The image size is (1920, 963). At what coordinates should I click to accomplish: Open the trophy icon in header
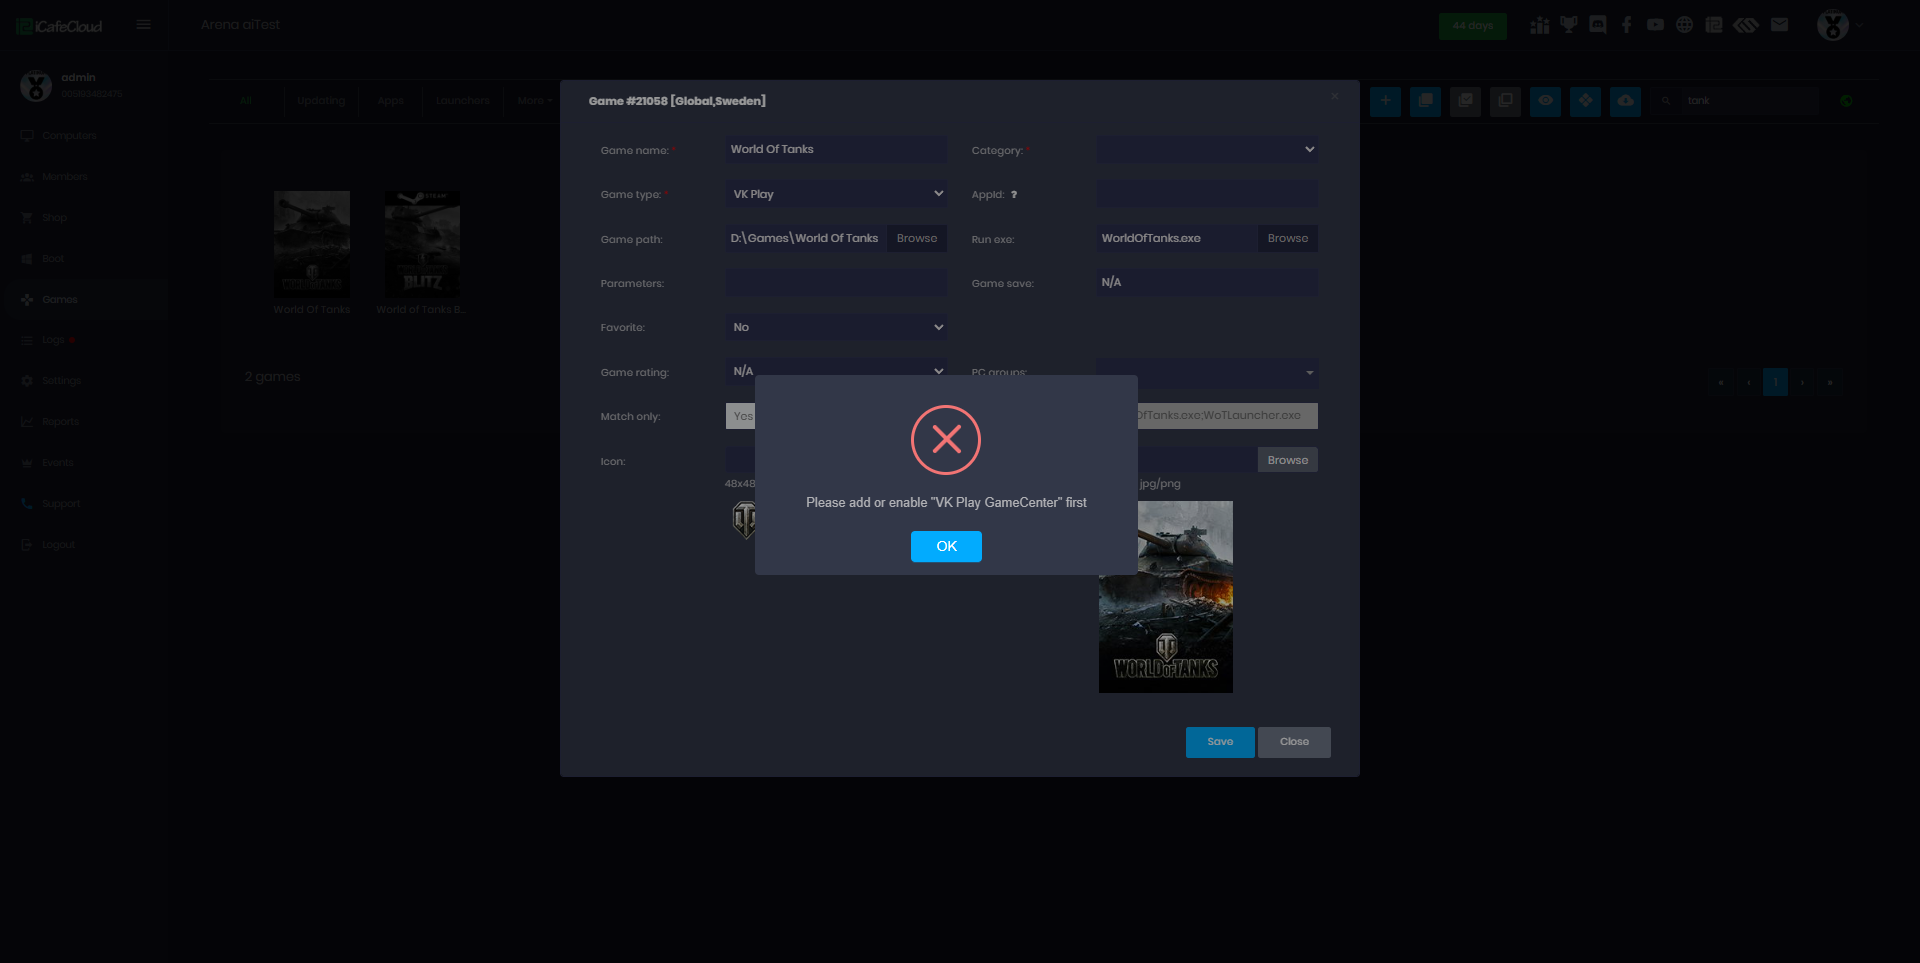pos(1568,25)
